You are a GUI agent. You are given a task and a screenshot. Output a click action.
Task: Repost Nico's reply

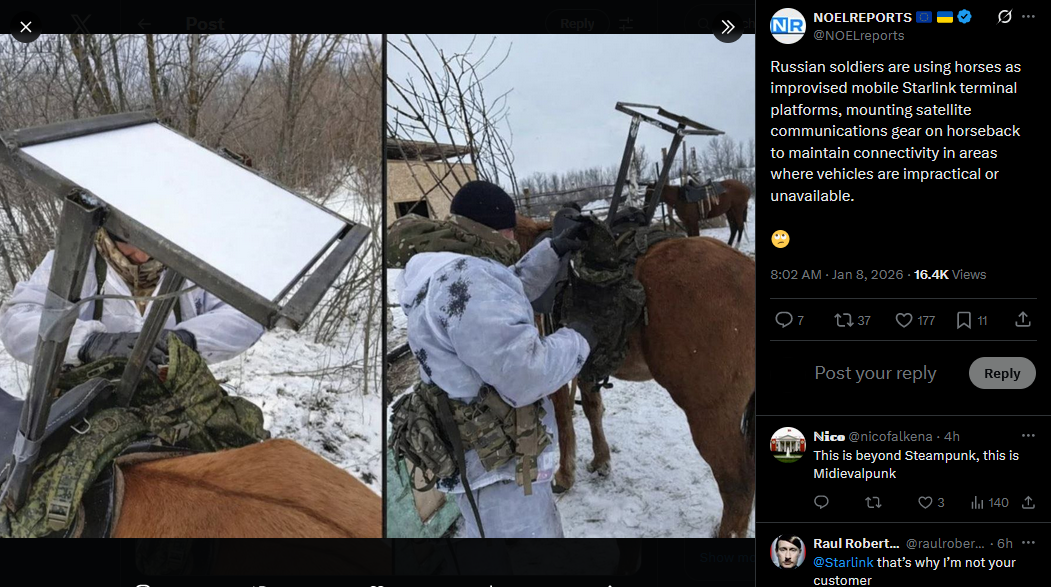873,503
